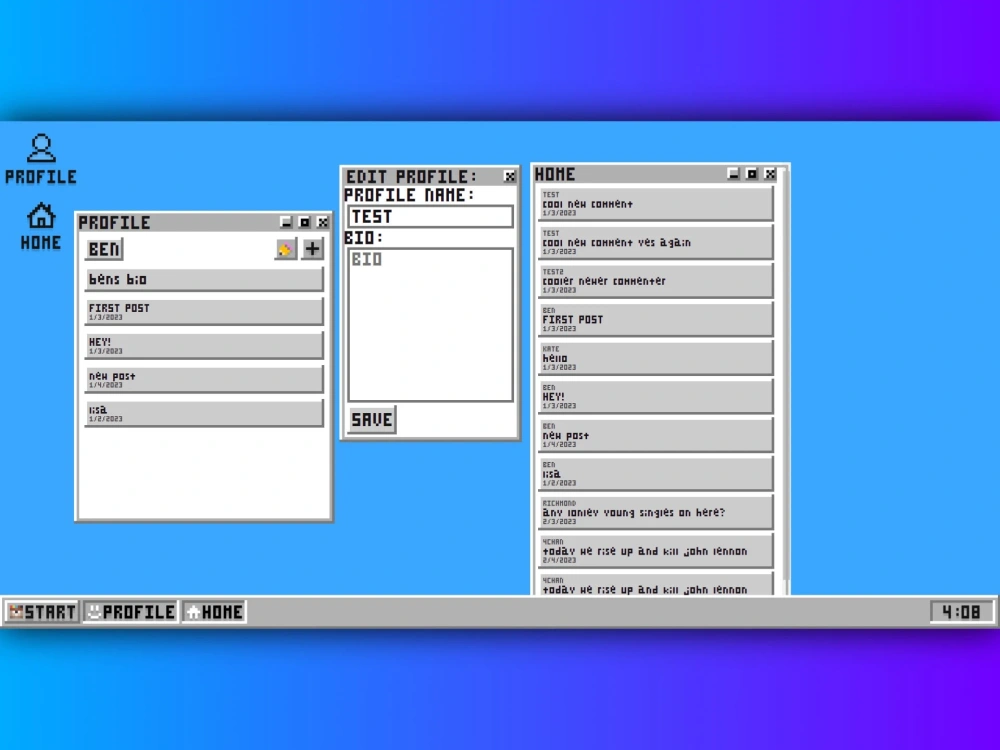
Task: Click the 4:08 clock on taskbar
Action: pyautogui.click(x=961, y=612)
